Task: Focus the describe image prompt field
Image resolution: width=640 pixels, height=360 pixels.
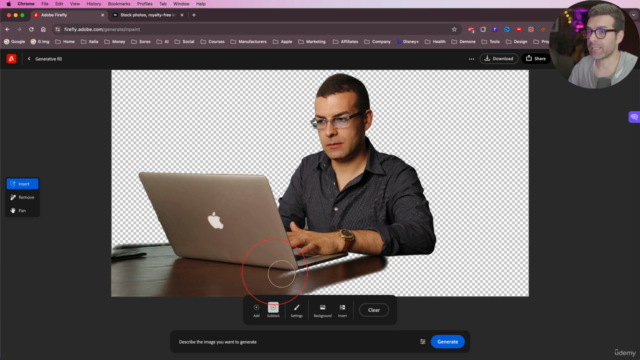Action: click(296, 342)
